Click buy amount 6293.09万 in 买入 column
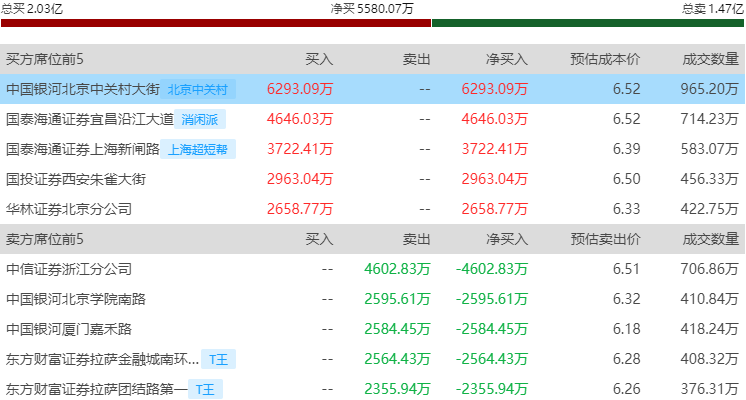 [300, 89]
